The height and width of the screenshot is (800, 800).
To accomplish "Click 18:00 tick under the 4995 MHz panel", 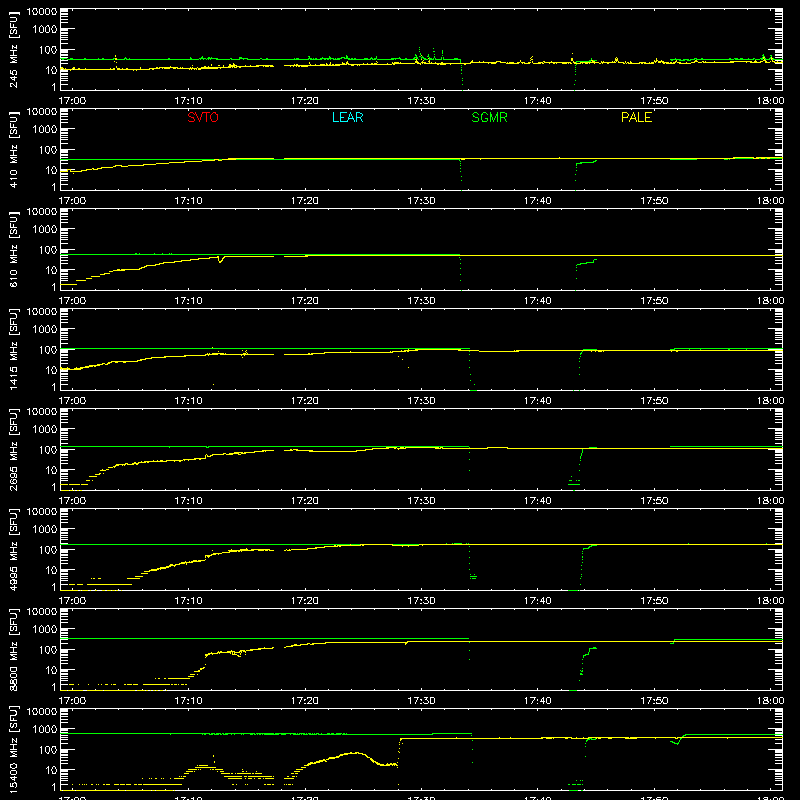I will click(x=770, y=601).
